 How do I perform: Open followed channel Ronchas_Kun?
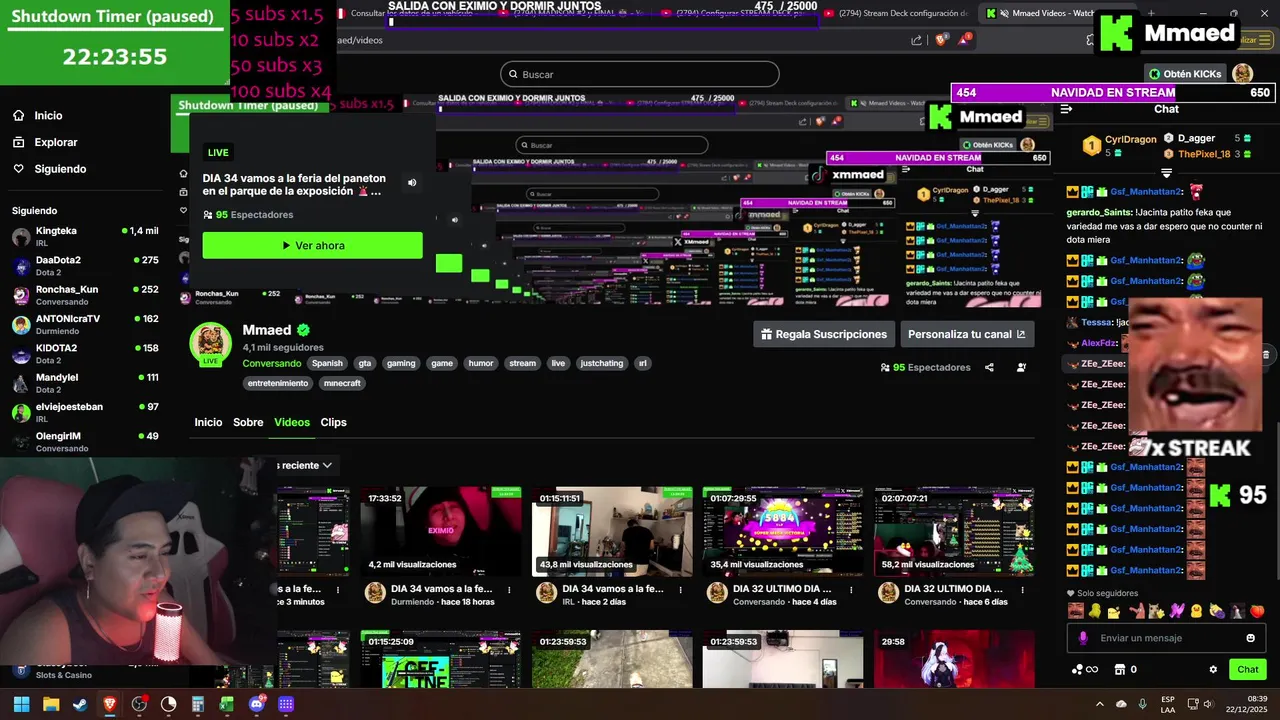pyautogui.click(x=85, y=295)
